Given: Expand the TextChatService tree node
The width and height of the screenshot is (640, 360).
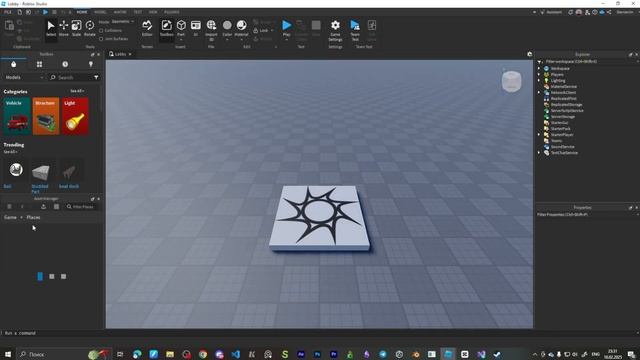Looking at the screenshot, I should (539, 153).
